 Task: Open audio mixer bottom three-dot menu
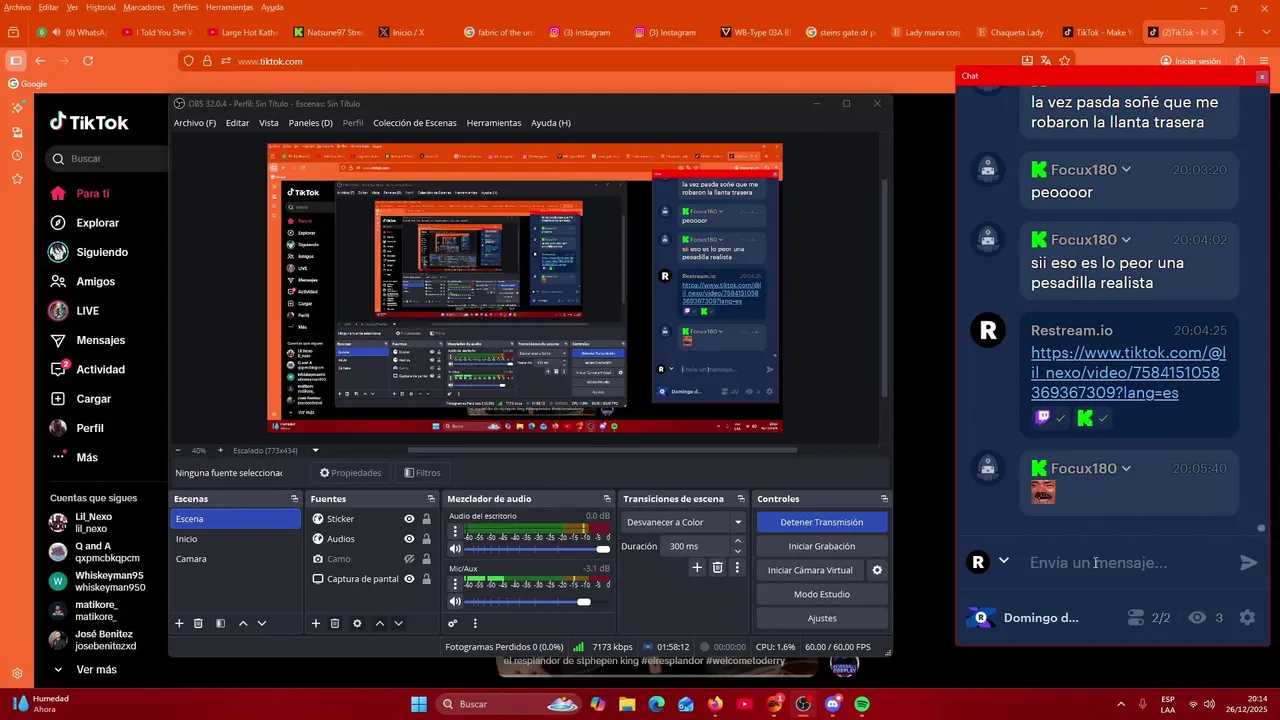(475, 623)
